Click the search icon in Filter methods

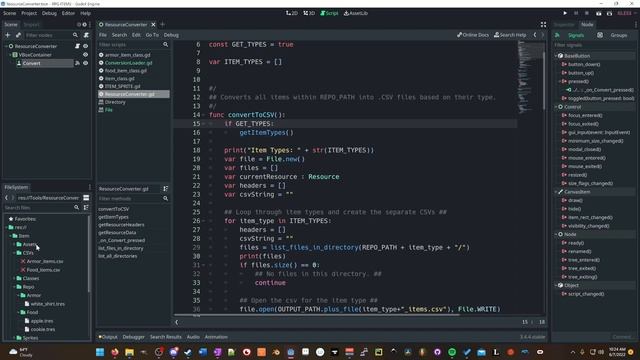click(165, 198)
